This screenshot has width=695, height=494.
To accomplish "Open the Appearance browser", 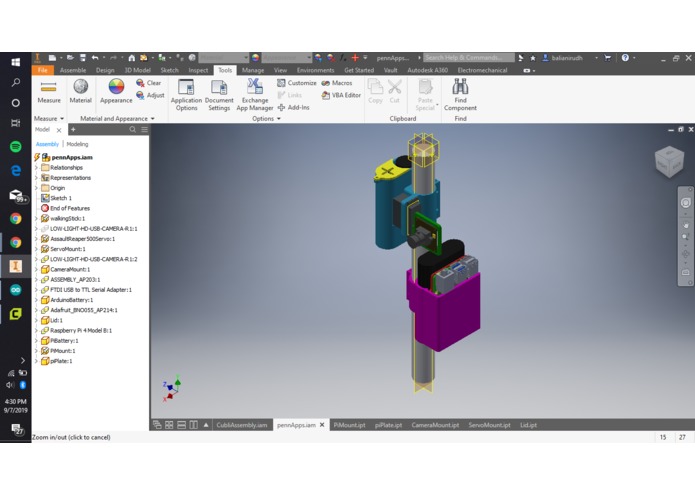I will click(116, 92).
